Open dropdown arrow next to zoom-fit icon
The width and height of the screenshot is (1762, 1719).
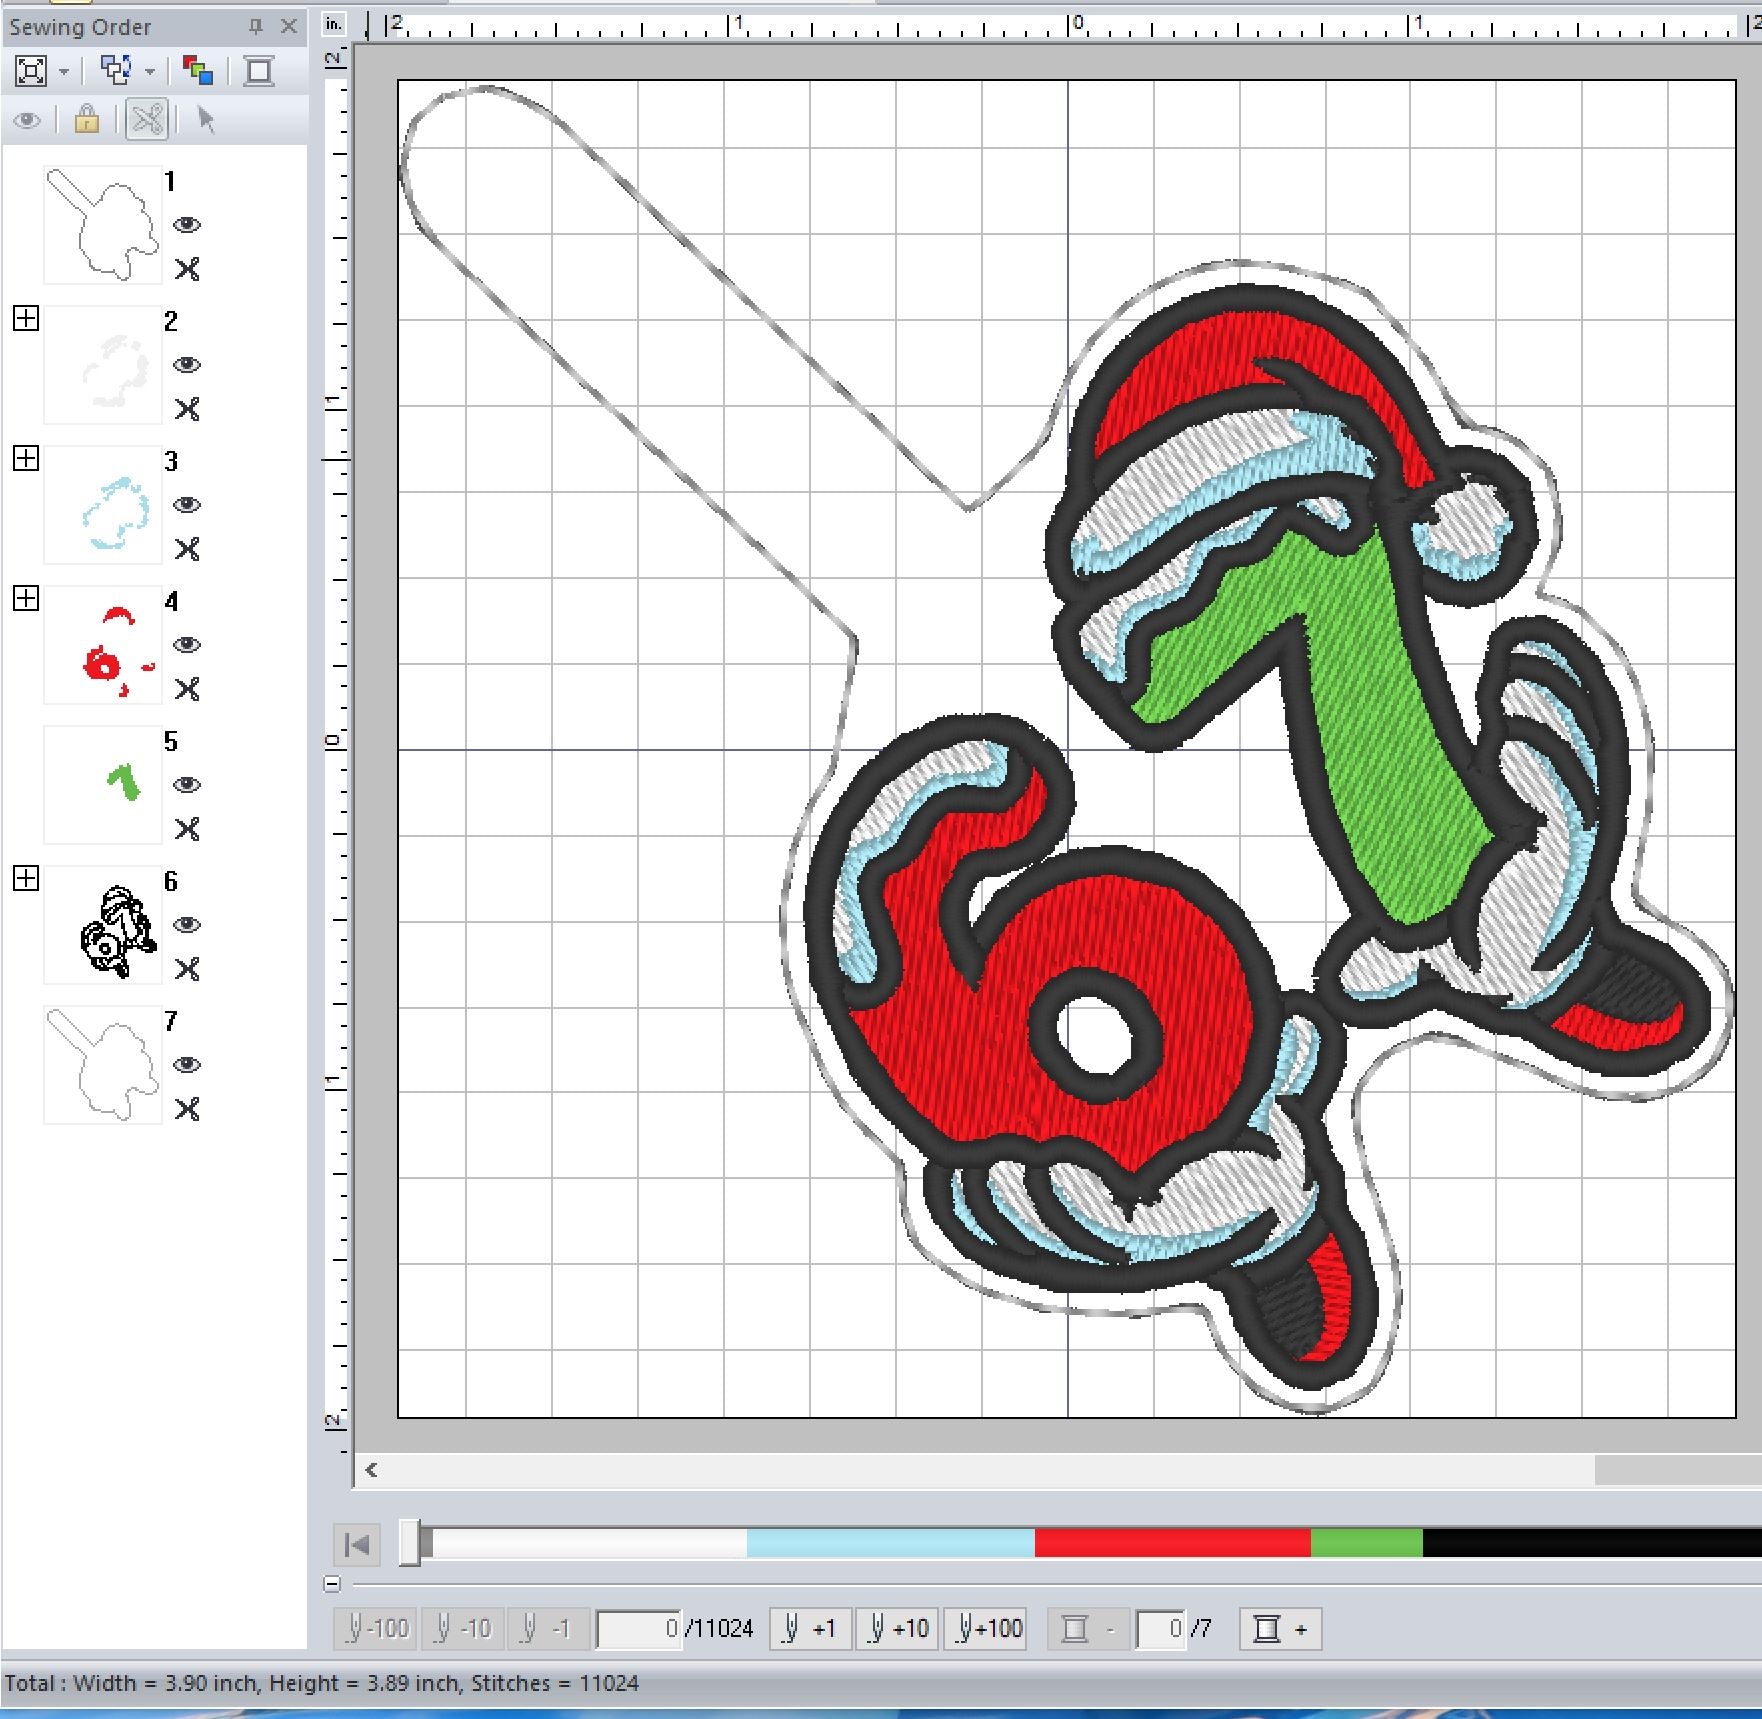(x=64, y=72)
